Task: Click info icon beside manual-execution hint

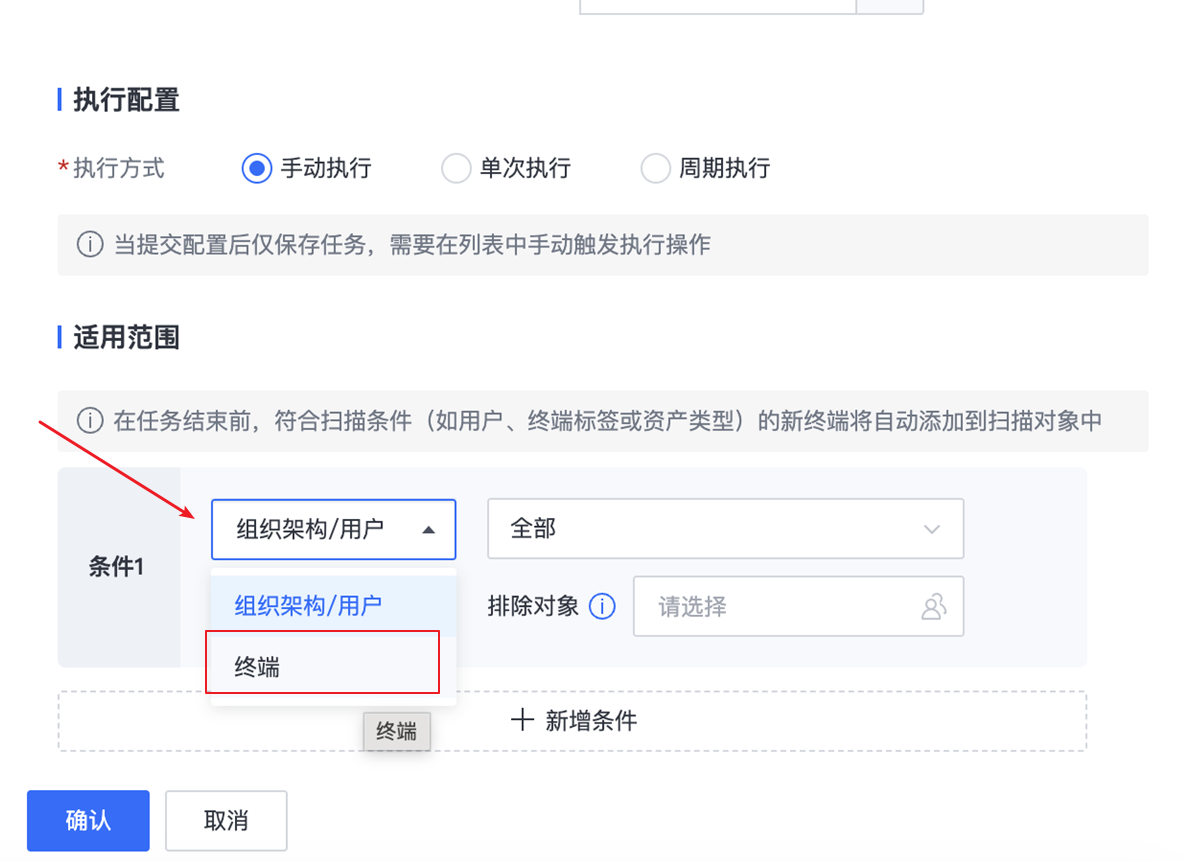Action: click(90, 245)
